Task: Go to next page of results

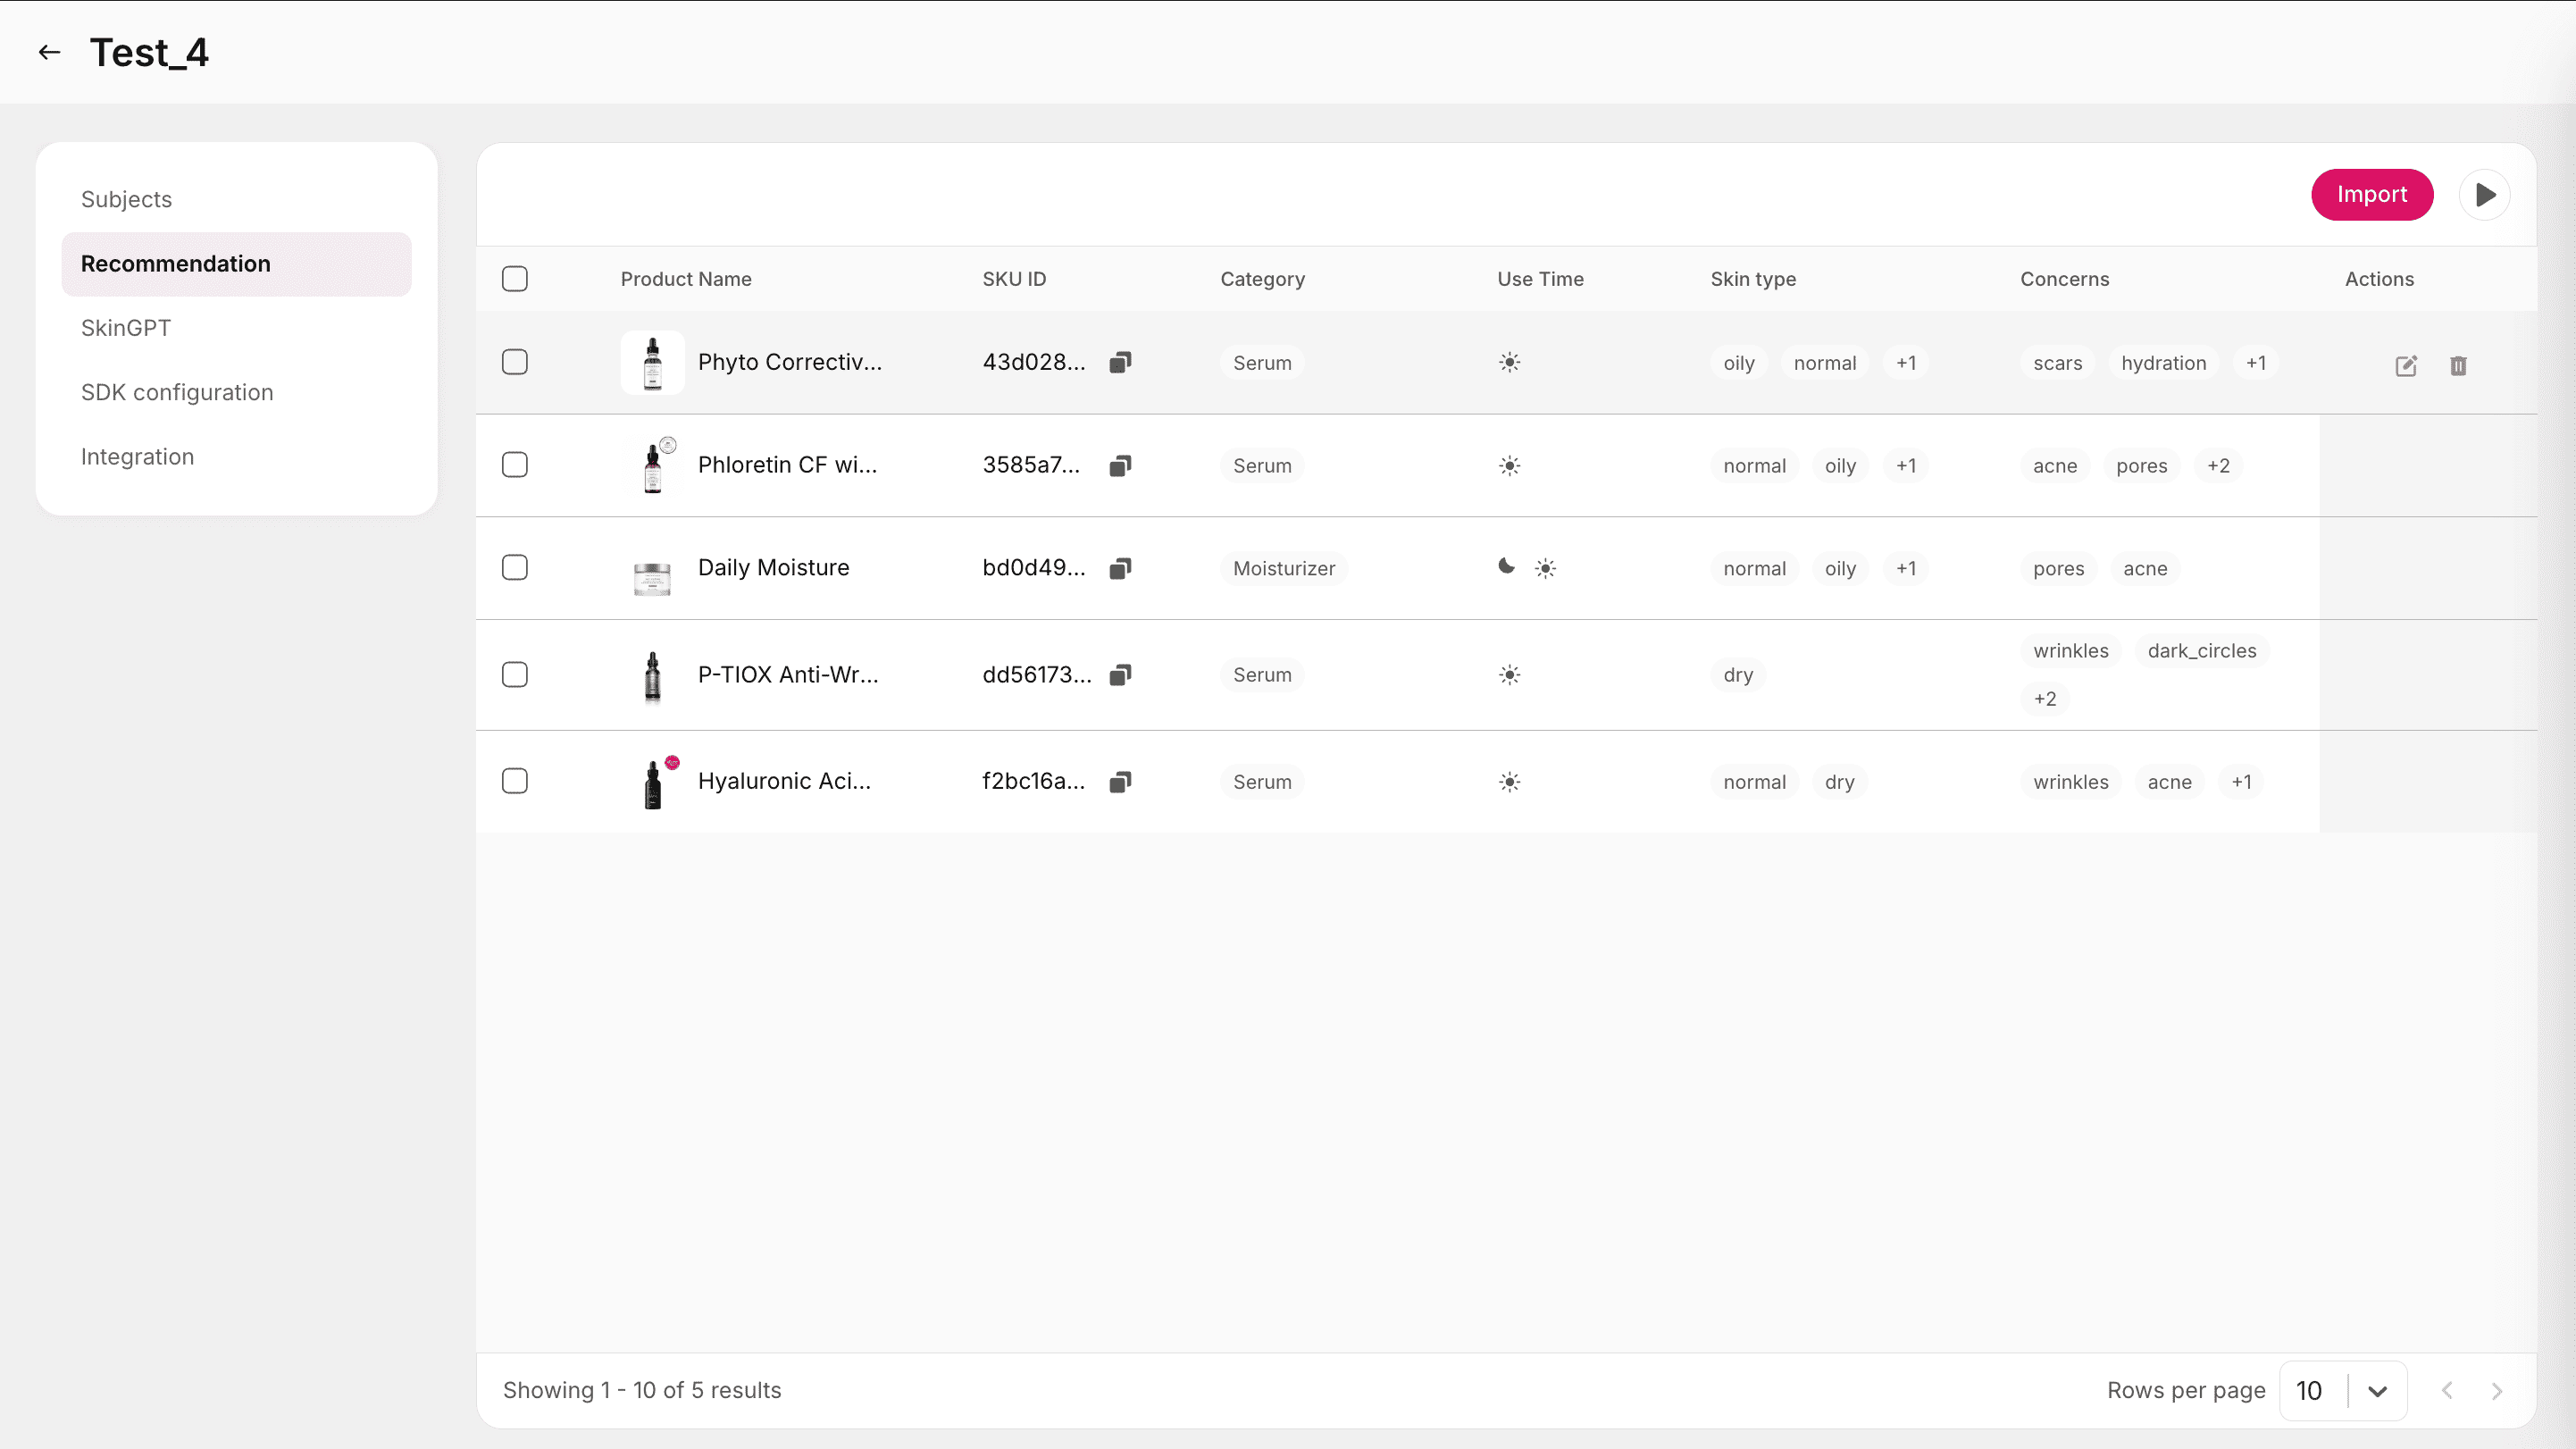Action: point(2496,1391)
